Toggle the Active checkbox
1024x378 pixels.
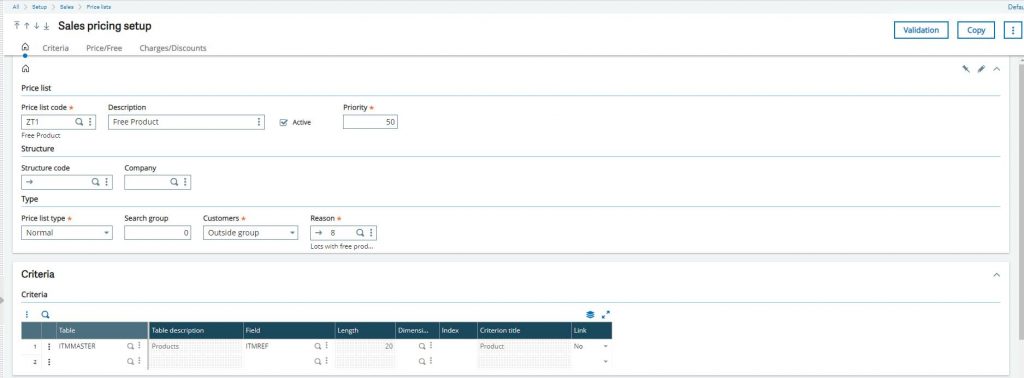(x=283, y=122)
